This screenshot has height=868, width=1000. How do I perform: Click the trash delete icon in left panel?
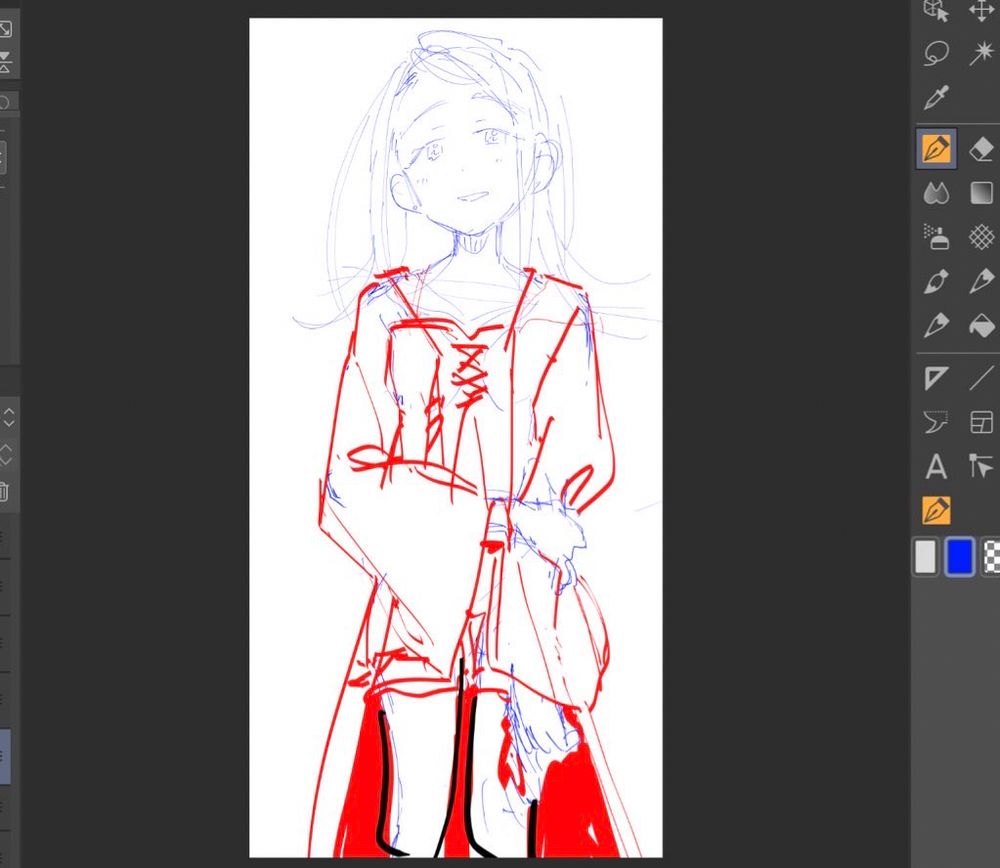click(3, 492)
